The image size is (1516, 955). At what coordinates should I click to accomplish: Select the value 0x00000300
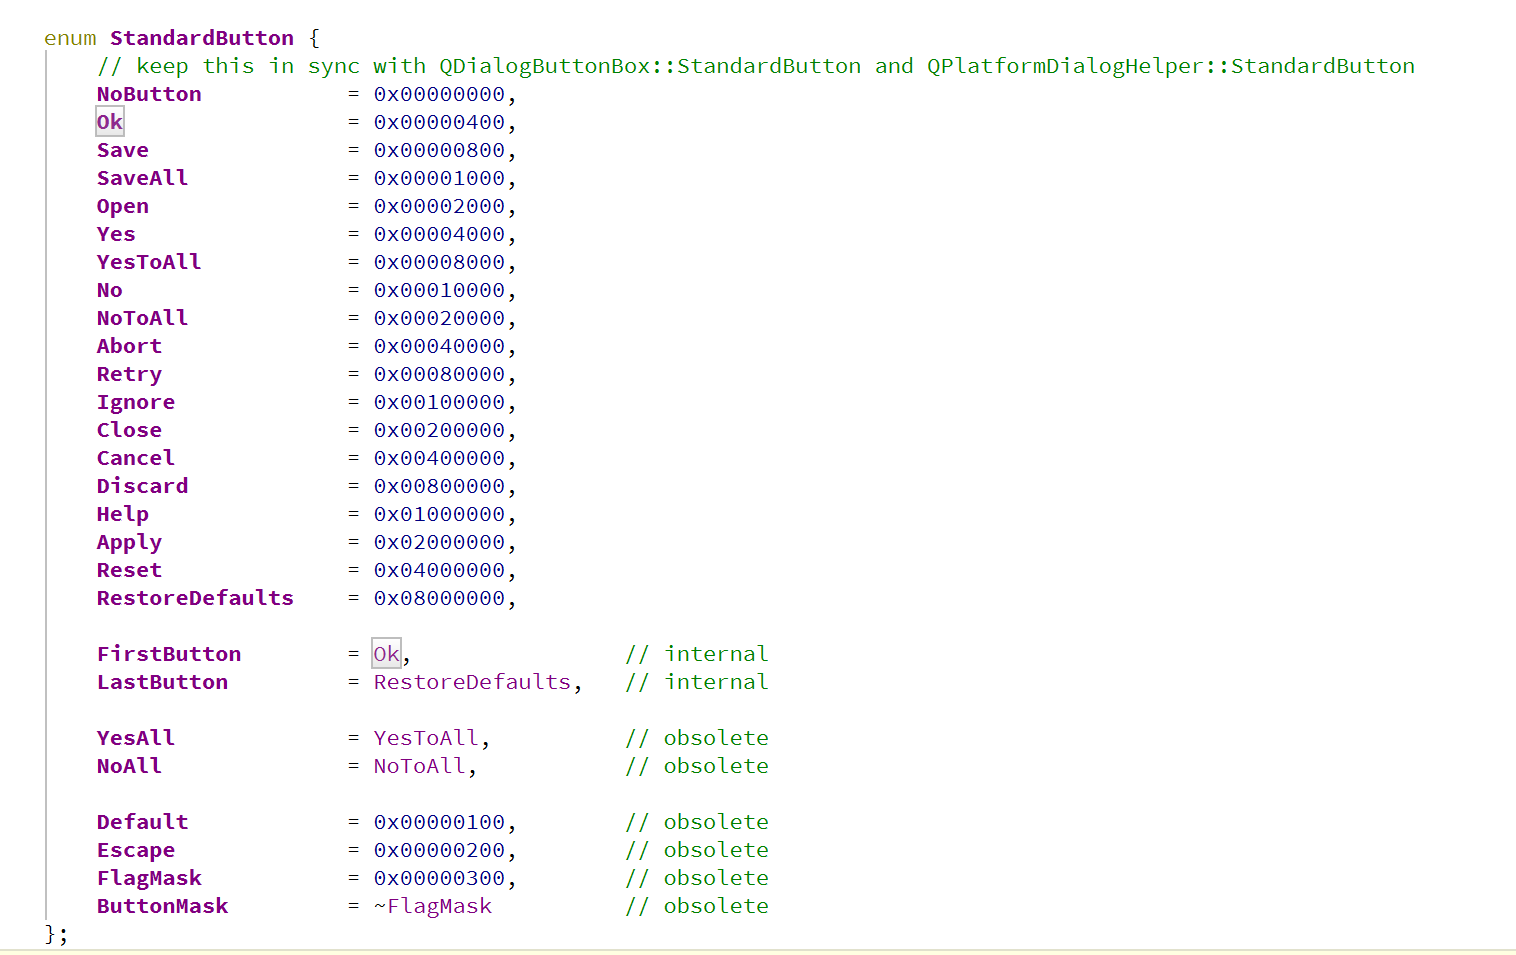440,878
